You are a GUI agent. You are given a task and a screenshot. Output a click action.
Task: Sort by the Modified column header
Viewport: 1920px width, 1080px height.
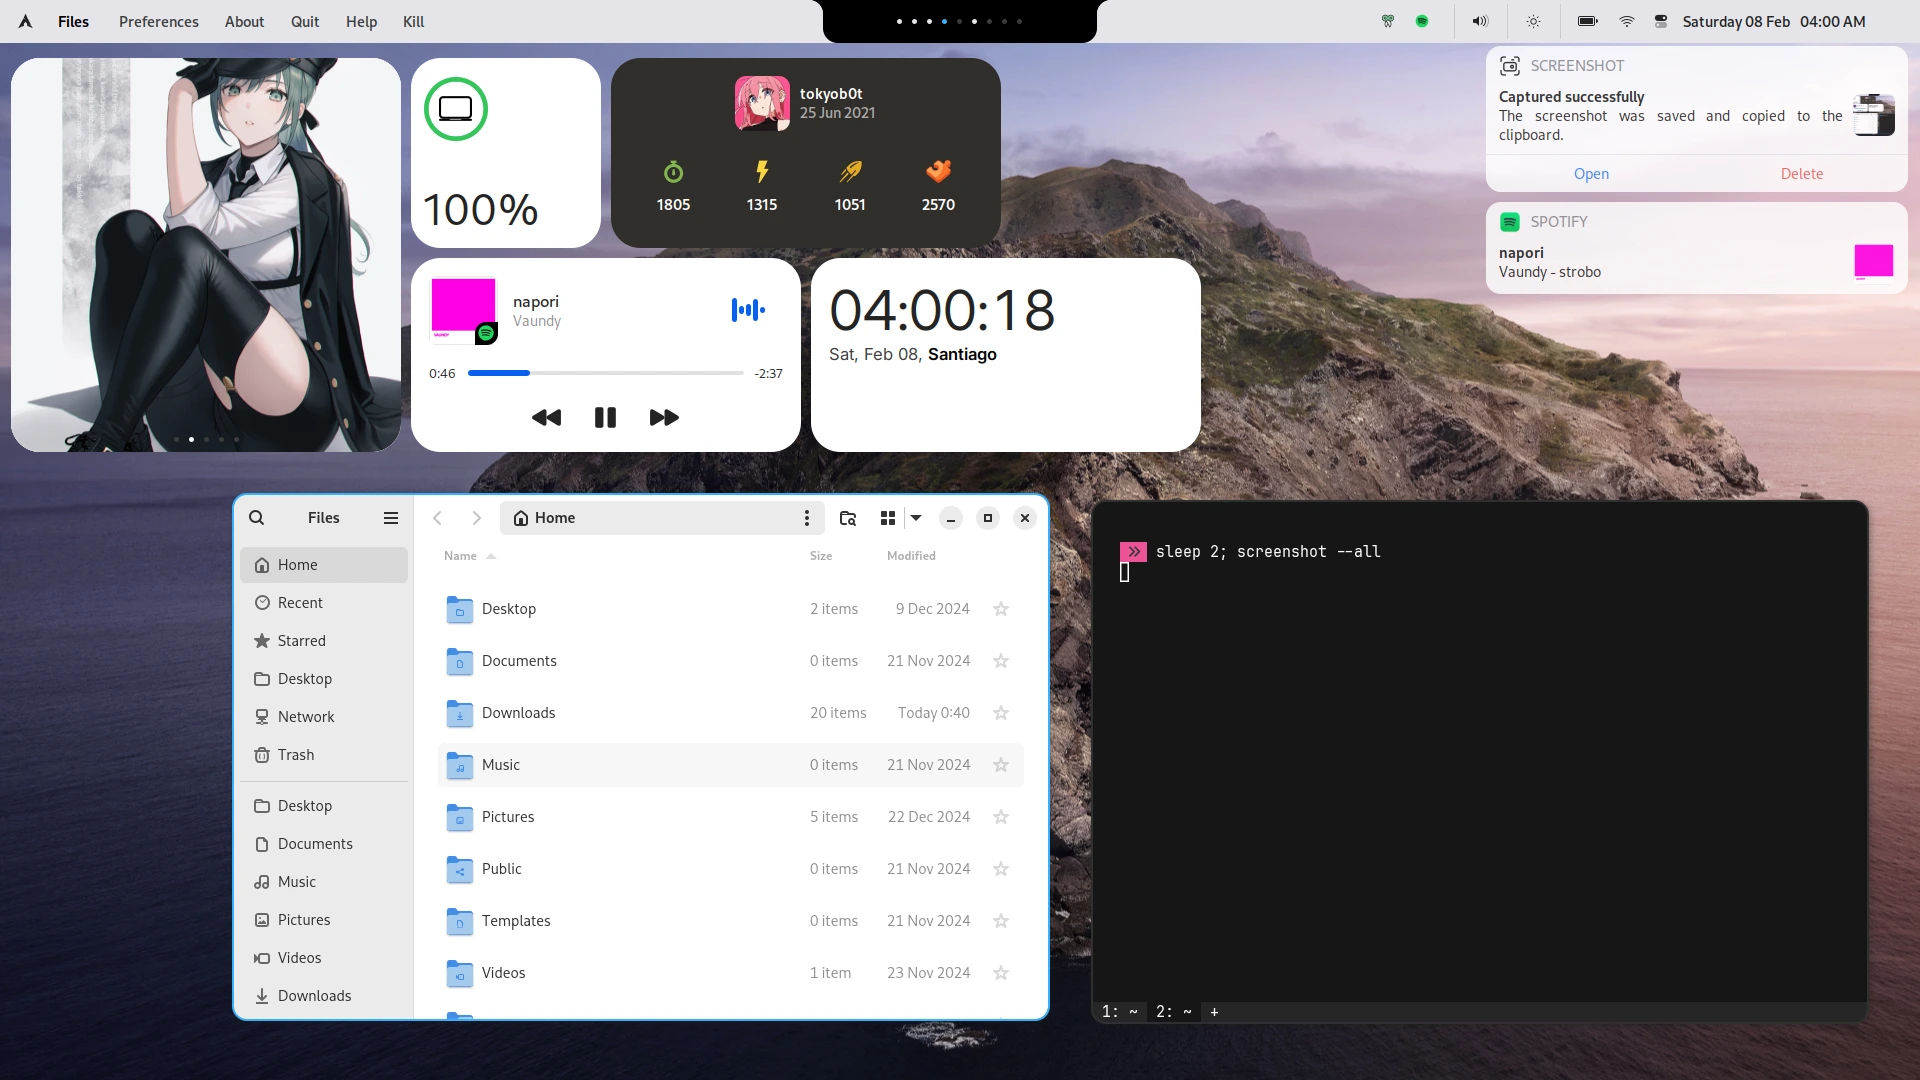click(911, 556)
